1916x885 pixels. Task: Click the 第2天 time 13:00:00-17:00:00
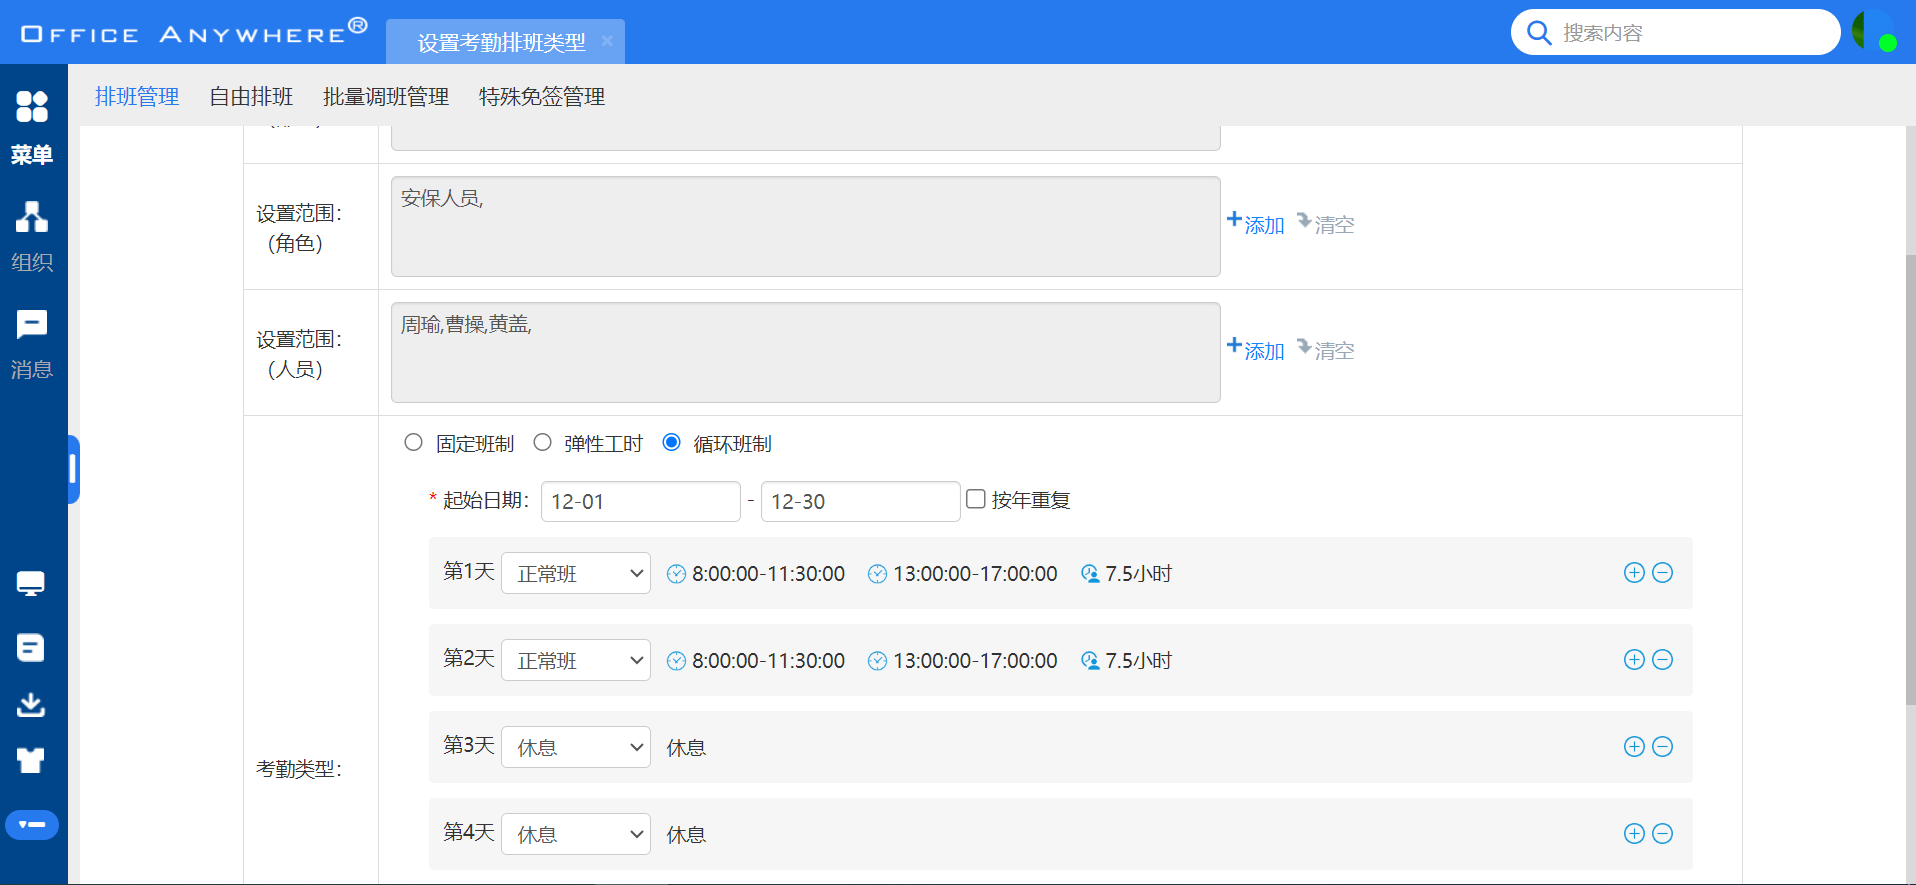tap(975, 661)
